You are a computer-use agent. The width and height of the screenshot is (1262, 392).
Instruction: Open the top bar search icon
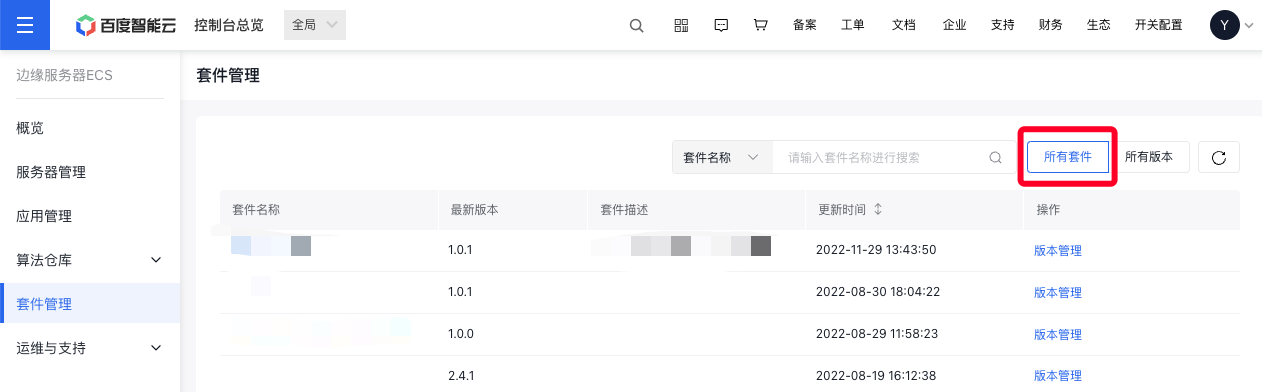tap(636, 26)
